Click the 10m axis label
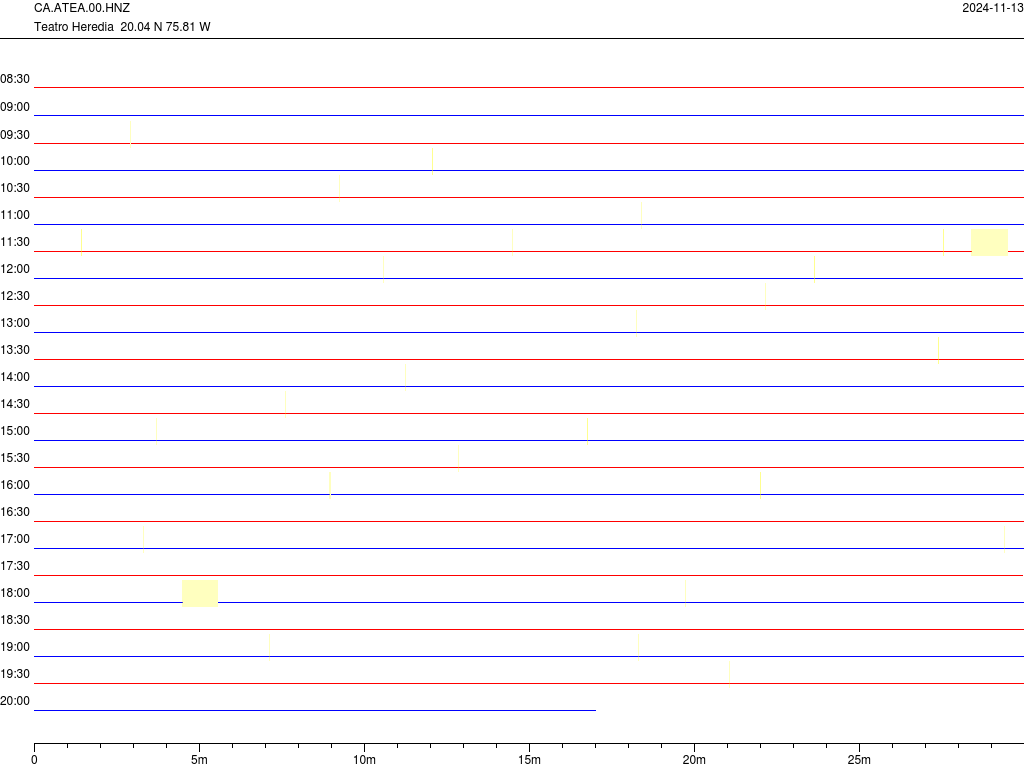Viewport: 1024px width, 768px height. (x=364, y=760)
